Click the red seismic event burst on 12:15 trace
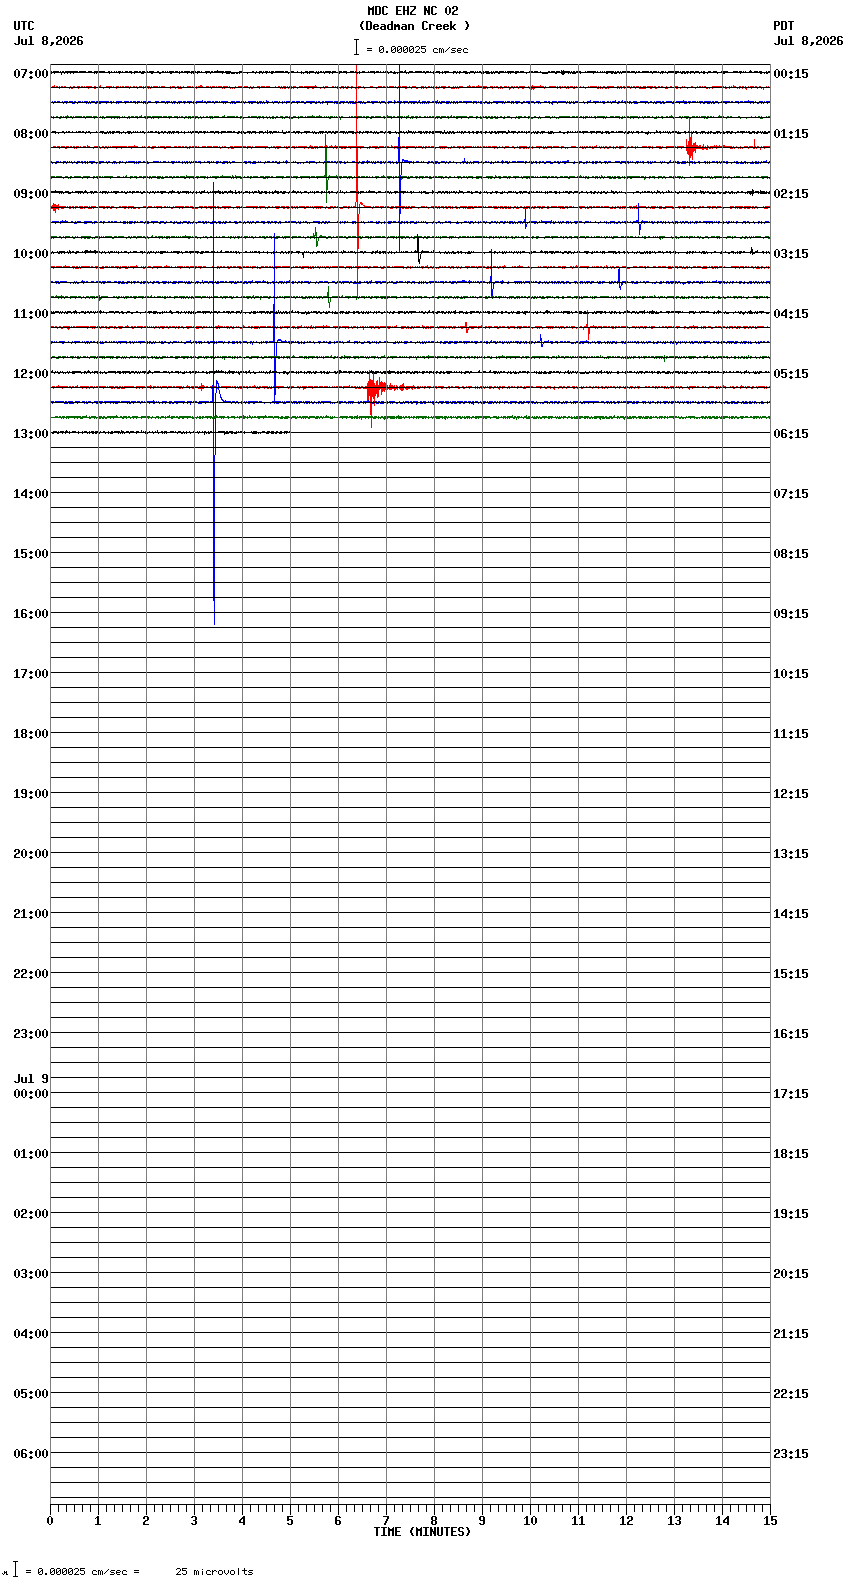This screenshot has height=1584, width=850. point(377,388)
